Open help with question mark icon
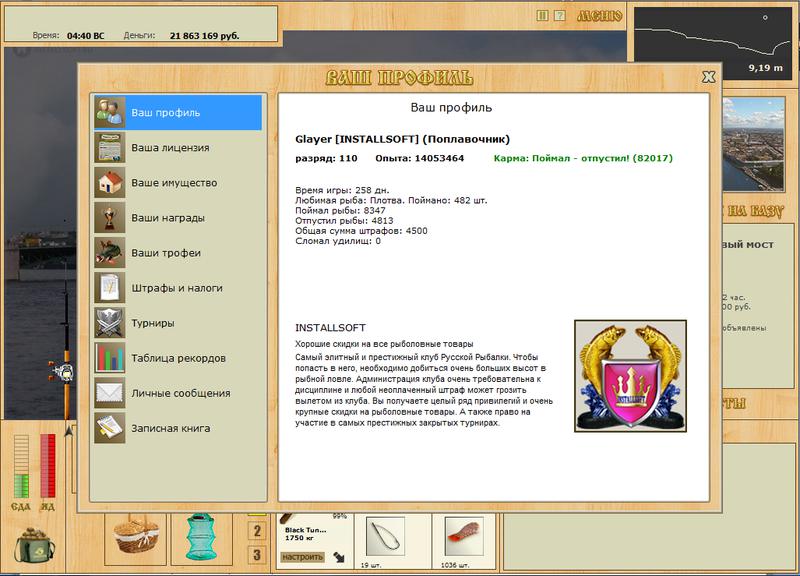Image resolution: width=800 pixels, height=576 pixels. coord(560,16)
